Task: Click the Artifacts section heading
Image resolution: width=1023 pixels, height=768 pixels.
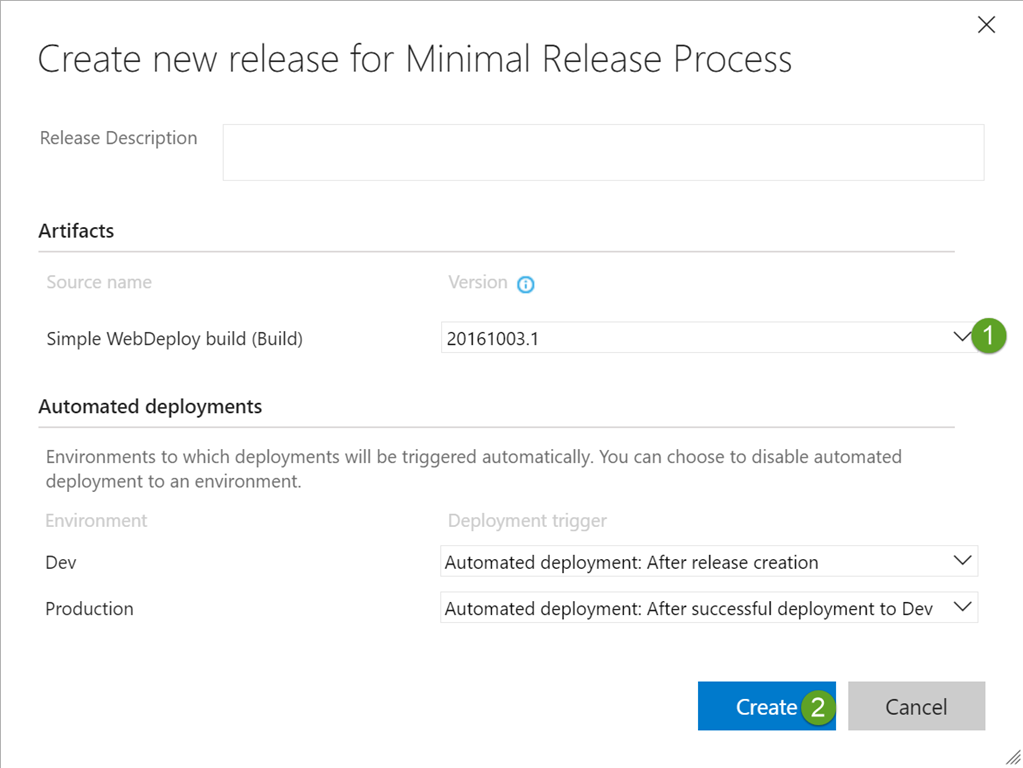Action: pos(76,231)
